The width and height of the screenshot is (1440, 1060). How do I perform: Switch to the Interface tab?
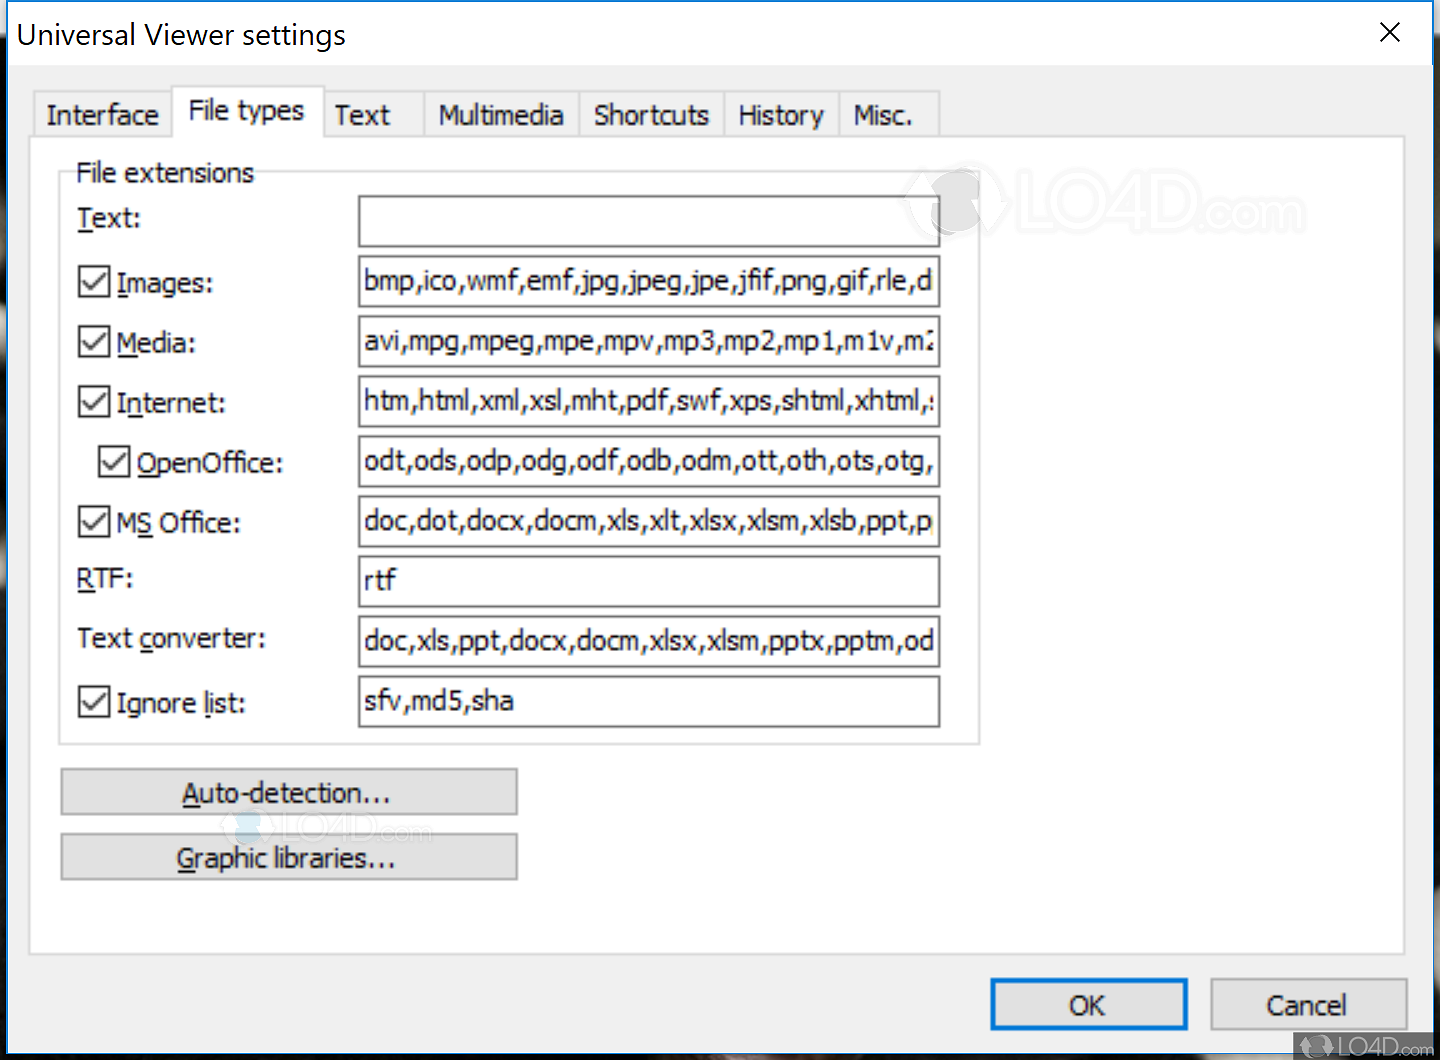pos(102,114)
